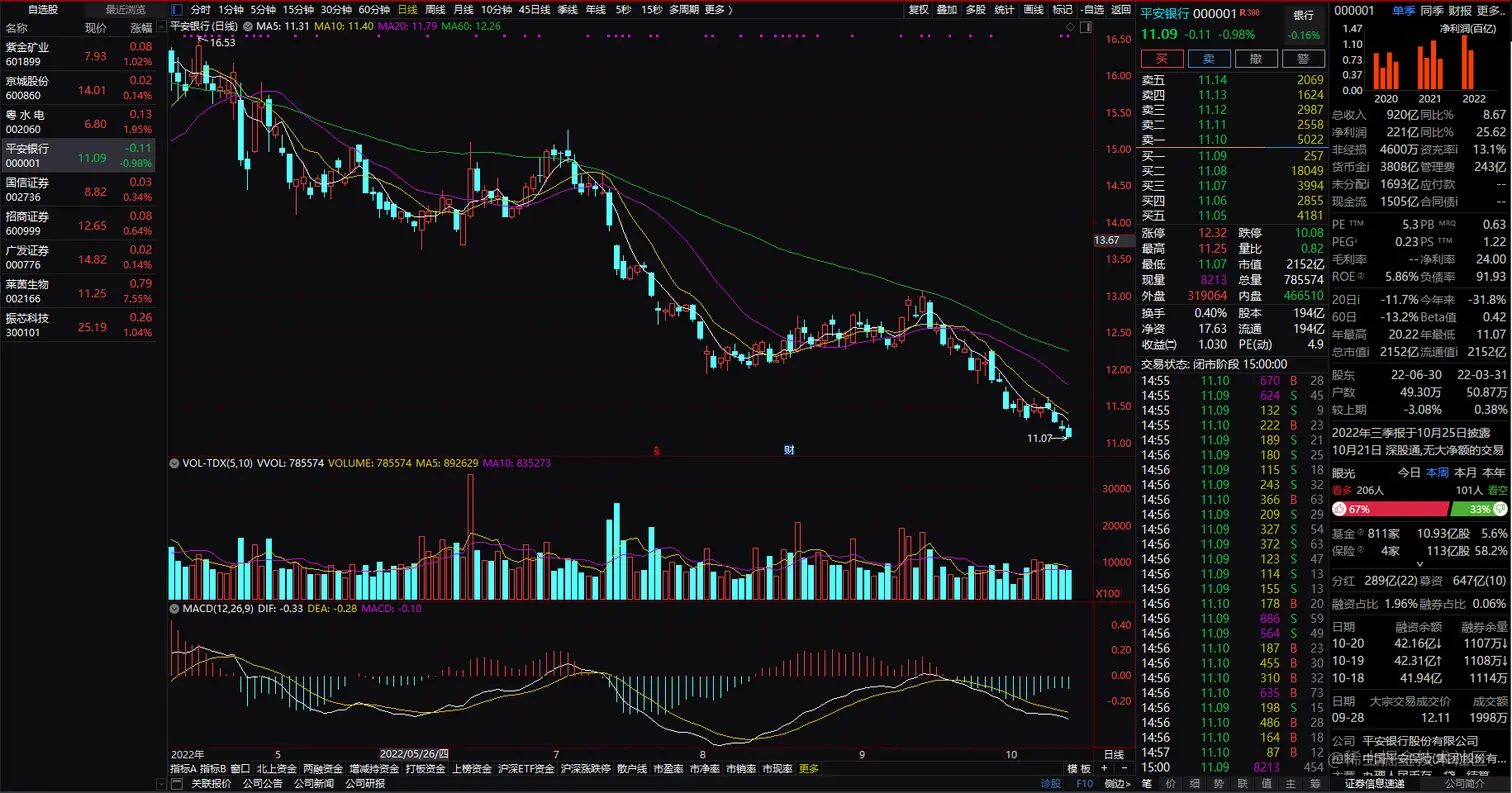The image size is (1512, 793).
Task: Show the 散户线 indicator
Action: pyautogui.click(x=631, y=769)
